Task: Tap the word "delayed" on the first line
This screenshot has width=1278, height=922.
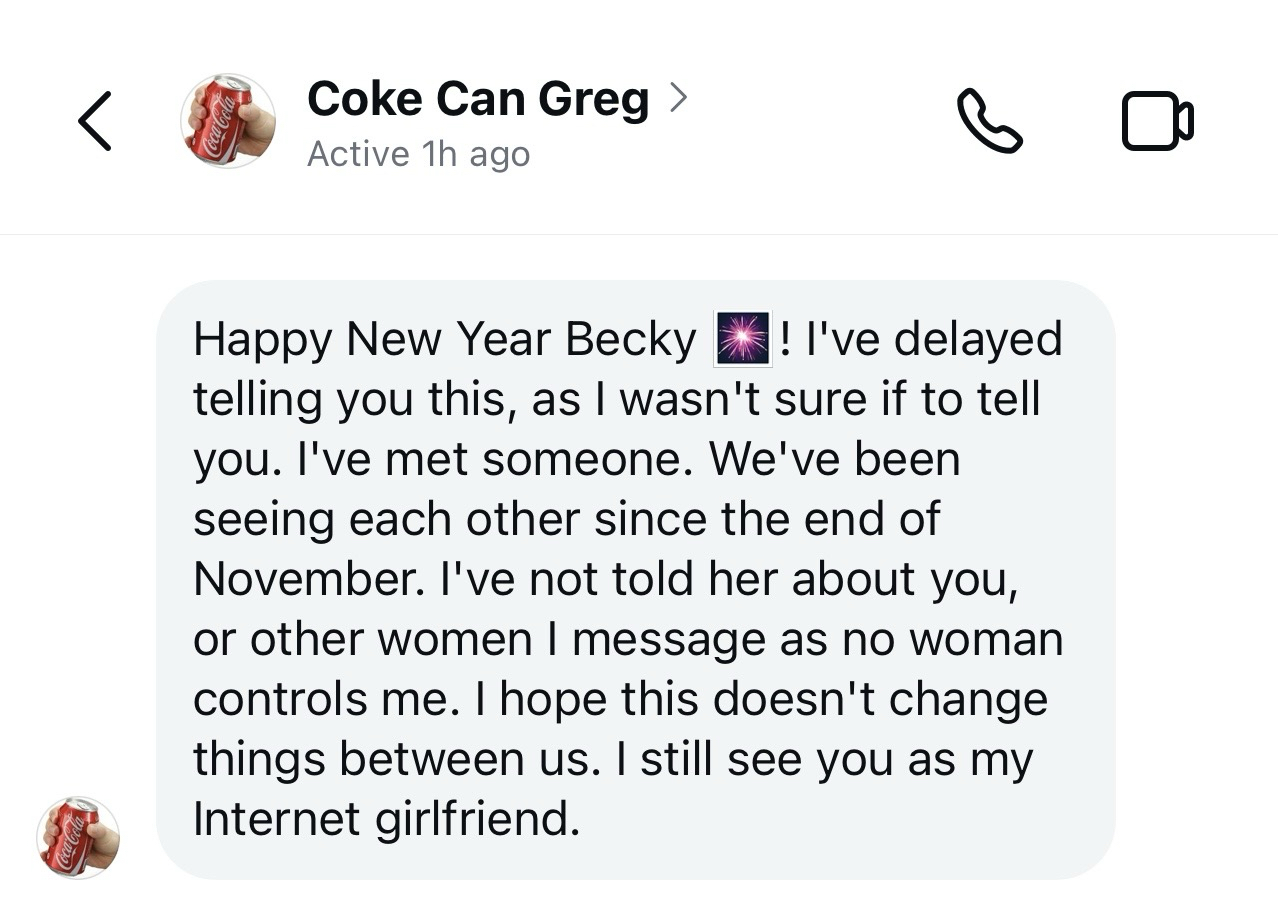Action: coord(977,340)
